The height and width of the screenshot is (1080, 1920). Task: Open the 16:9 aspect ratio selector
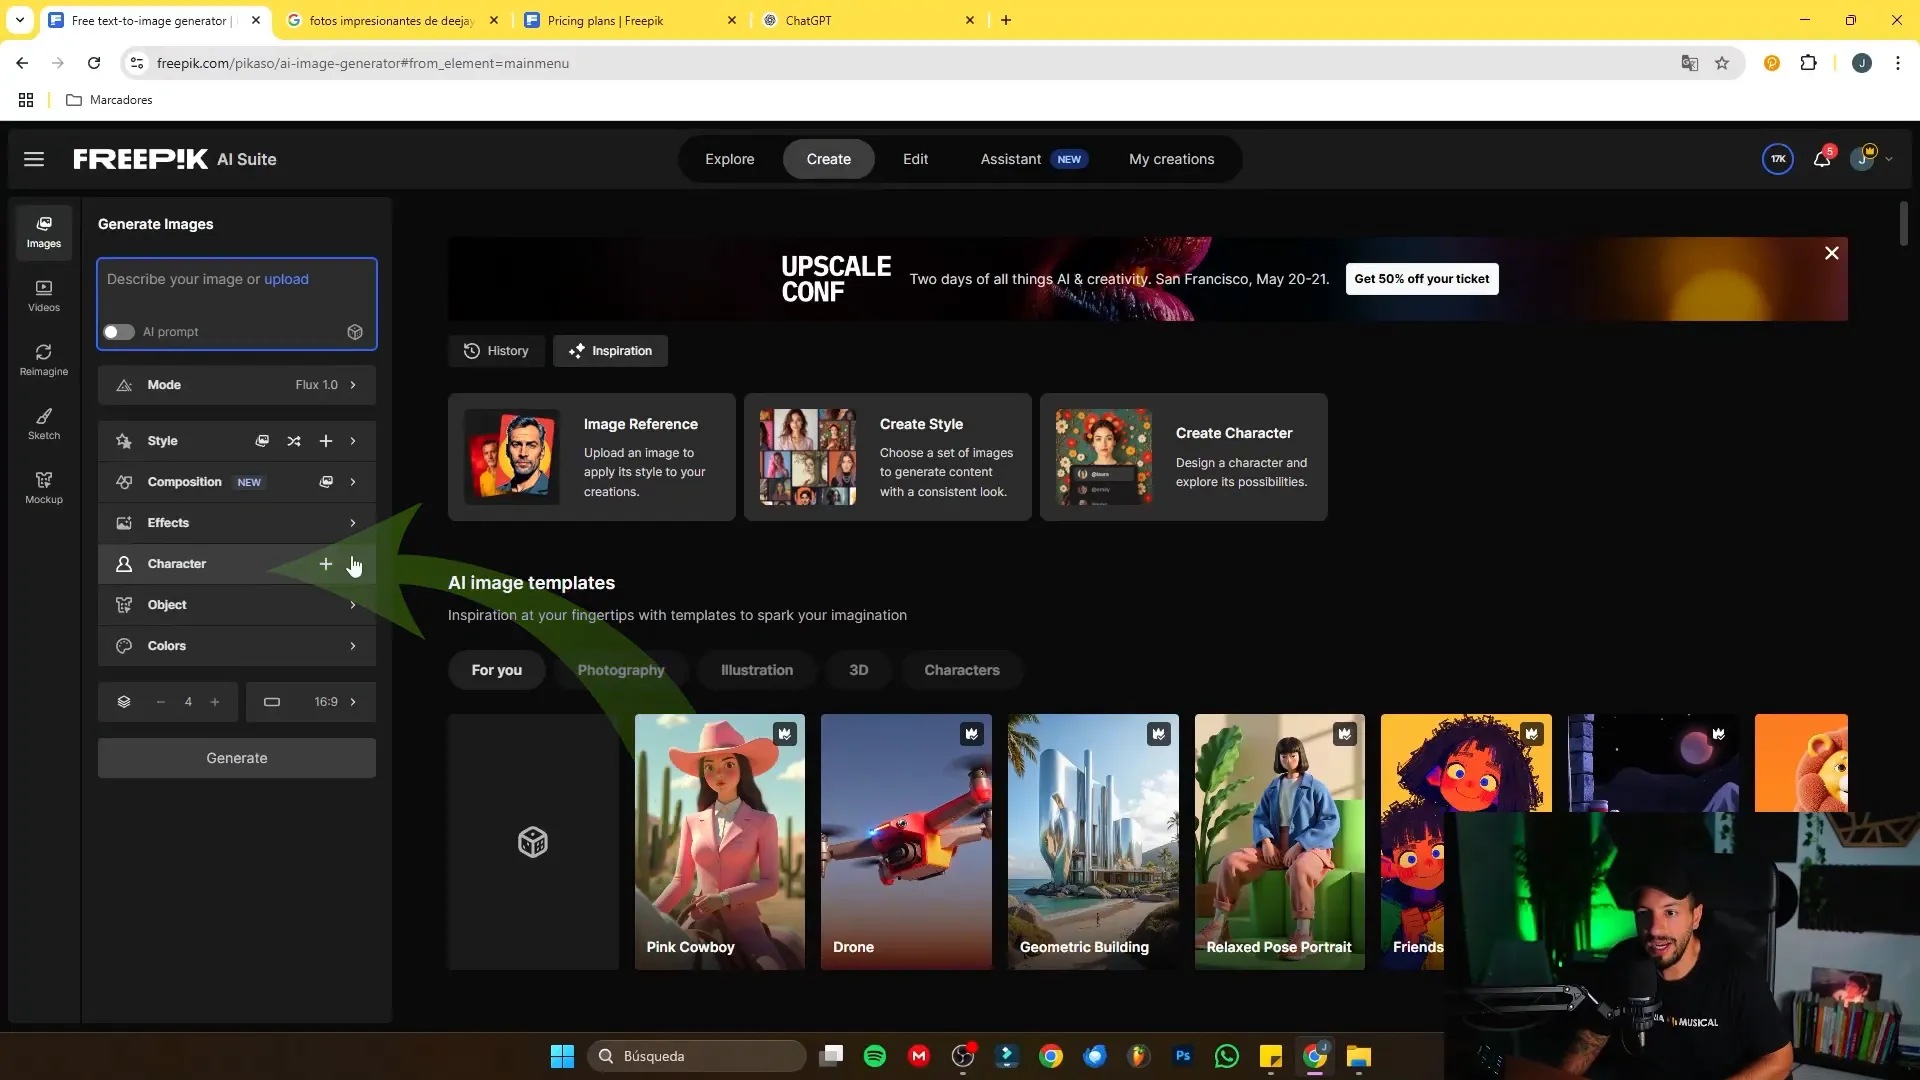coord(311,702)
